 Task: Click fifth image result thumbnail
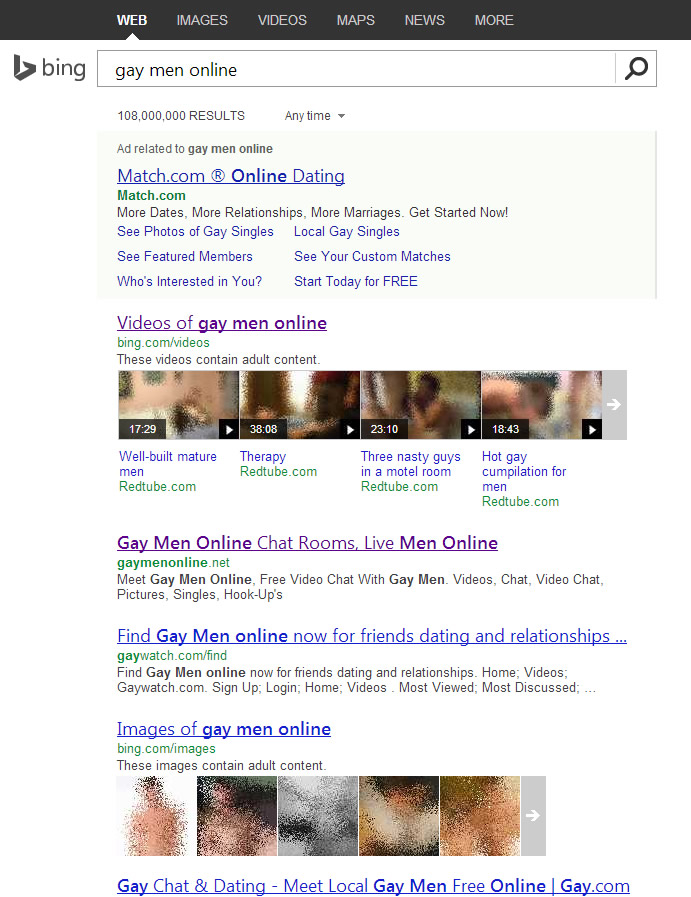point(480,816)
